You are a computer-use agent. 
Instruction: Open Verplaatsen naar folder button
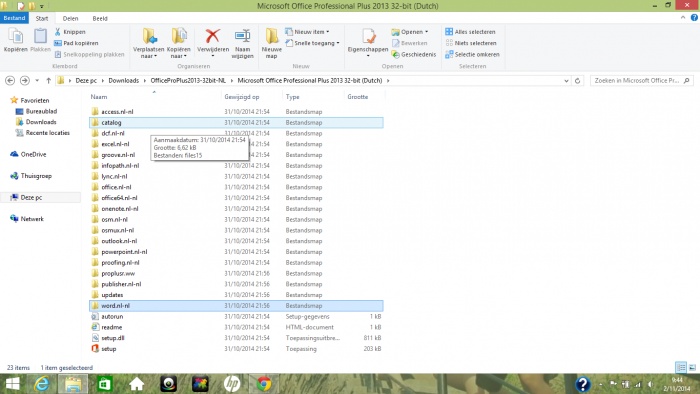[149, 43]
